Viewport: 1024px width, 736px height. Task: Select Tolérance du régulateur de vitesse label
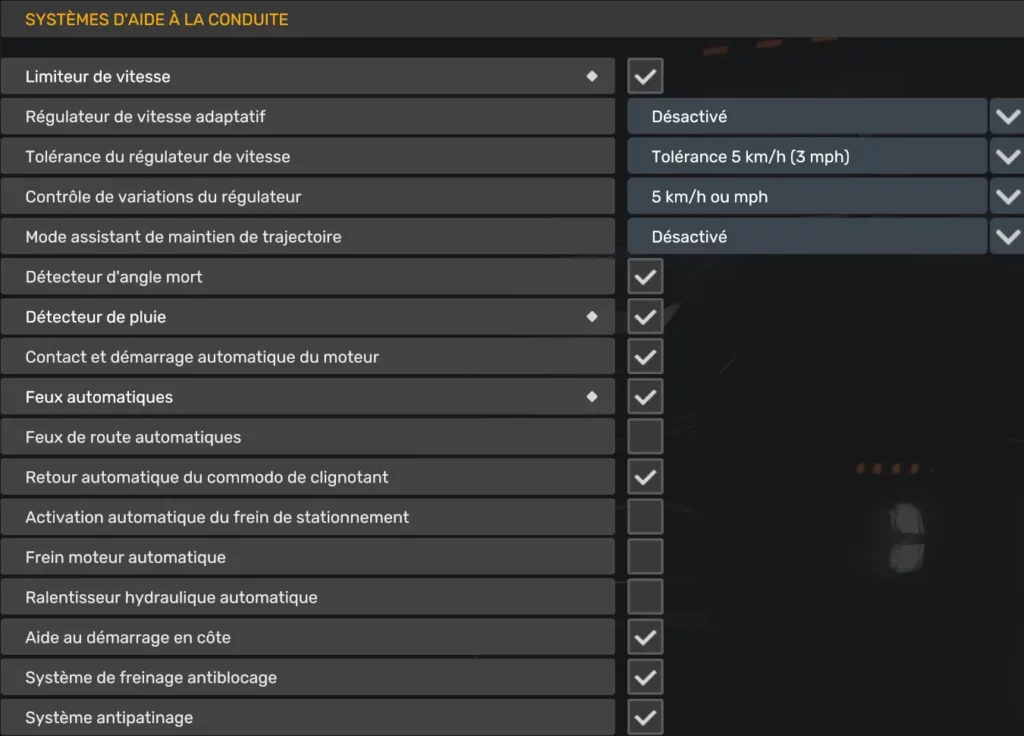click(157, 157)
